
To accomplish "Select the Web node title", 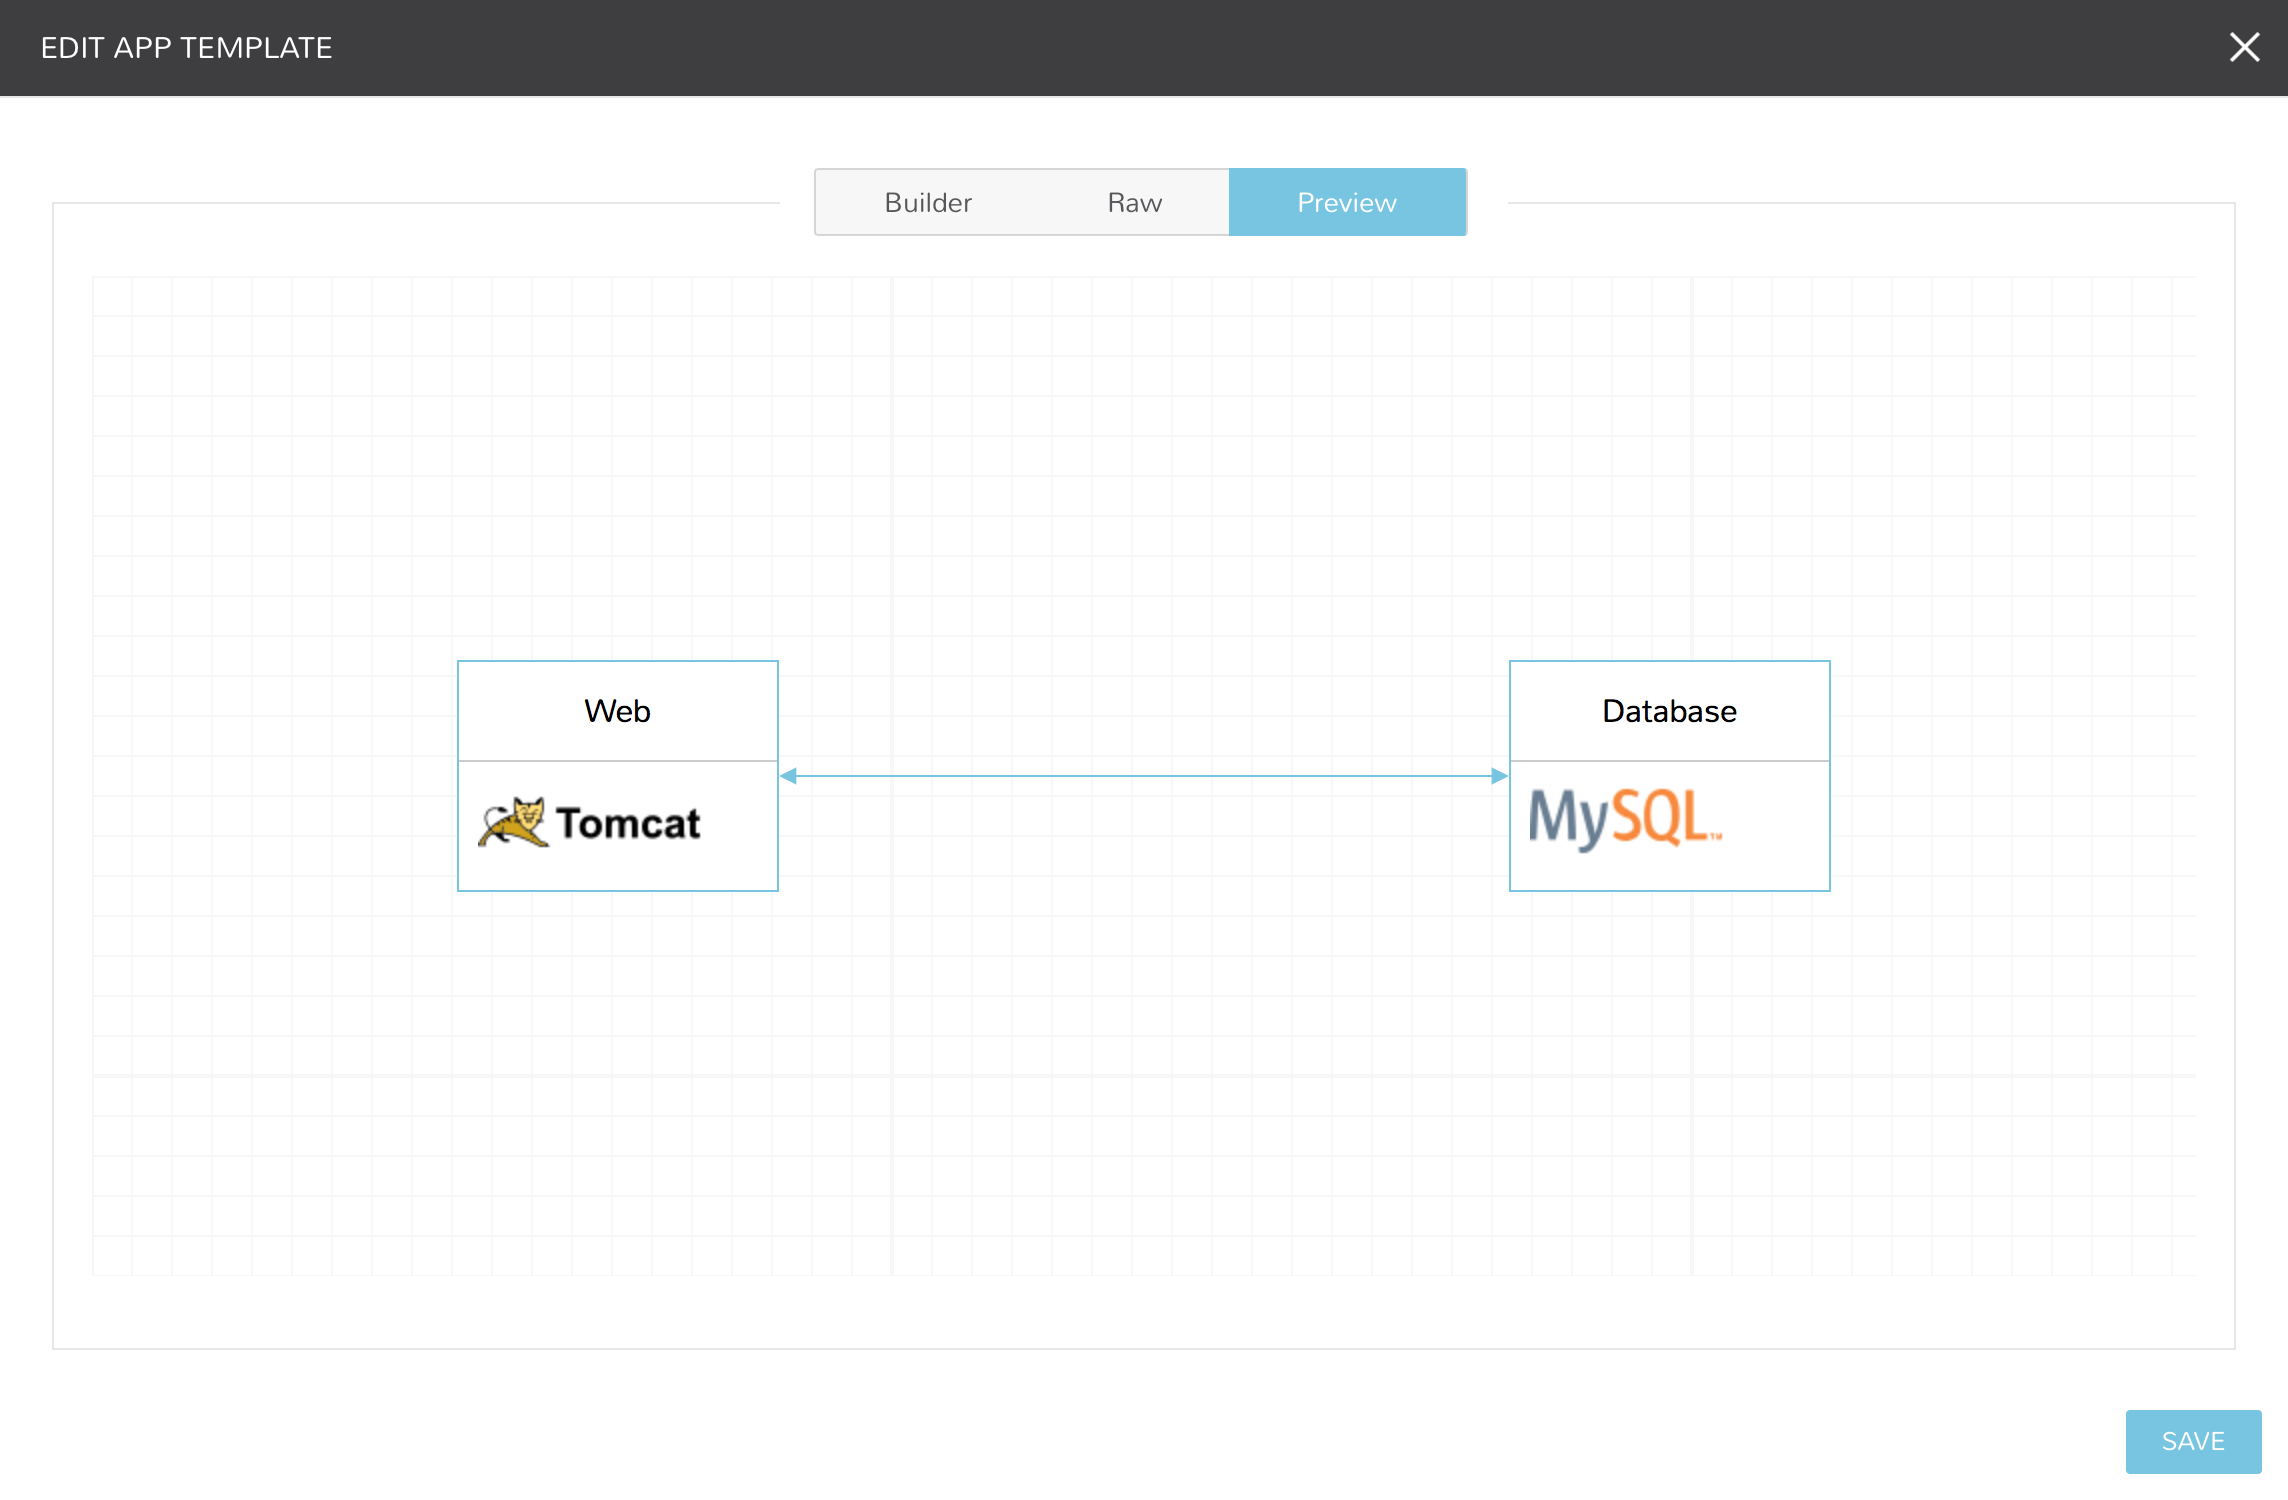I will click(x=617, y=711).
